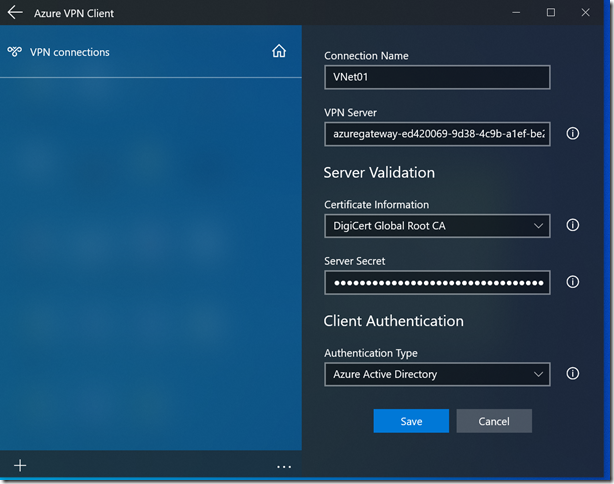614x484 pixels.
Task: Open the home icon in VPN connections
Action: [279, 51]
